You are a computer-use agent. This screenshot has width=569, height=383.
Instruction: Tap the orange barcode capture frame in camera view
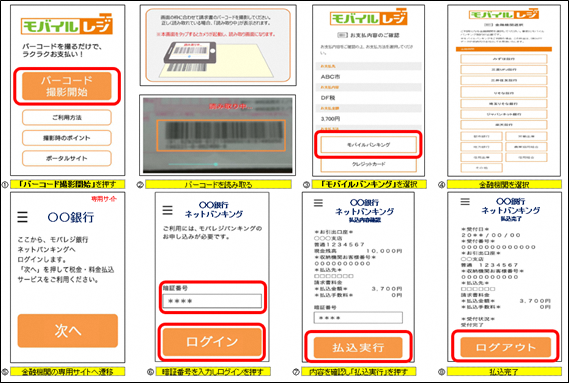[x=221, y=135]
